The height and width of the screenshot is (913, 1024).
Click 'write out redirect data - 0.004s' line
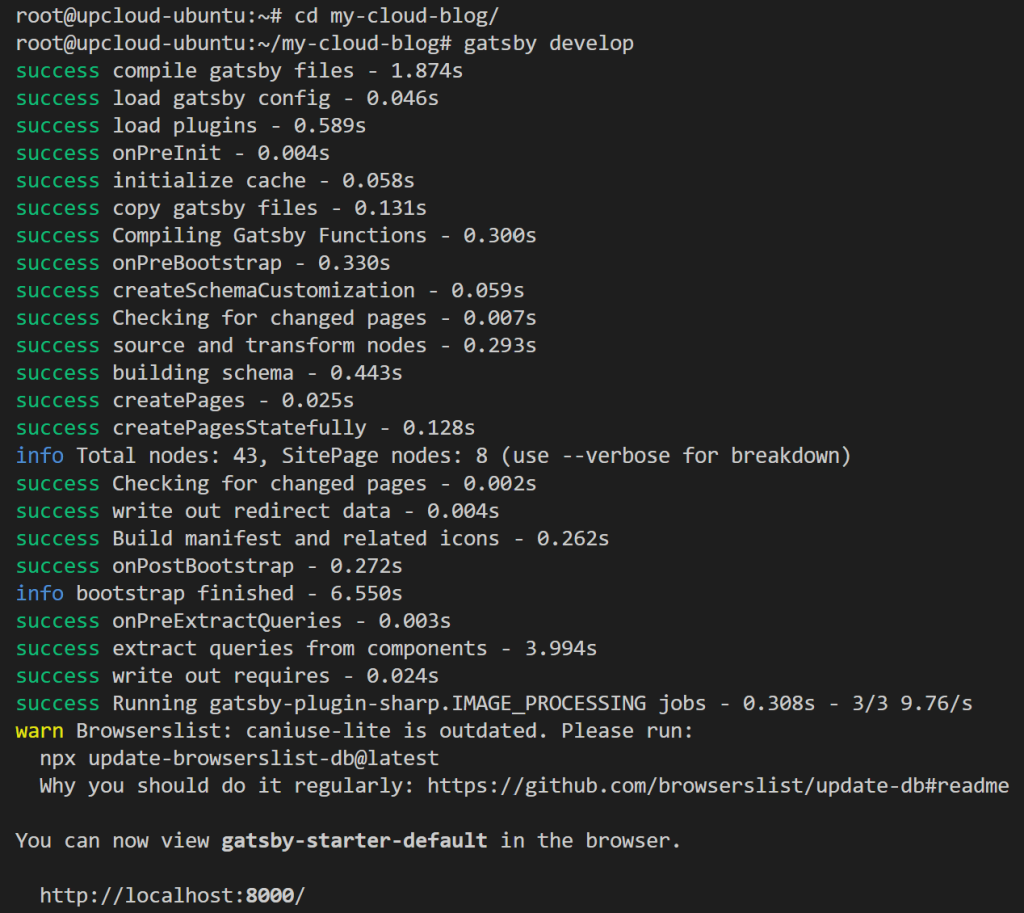pyautogui.click(x=257, y=511)
